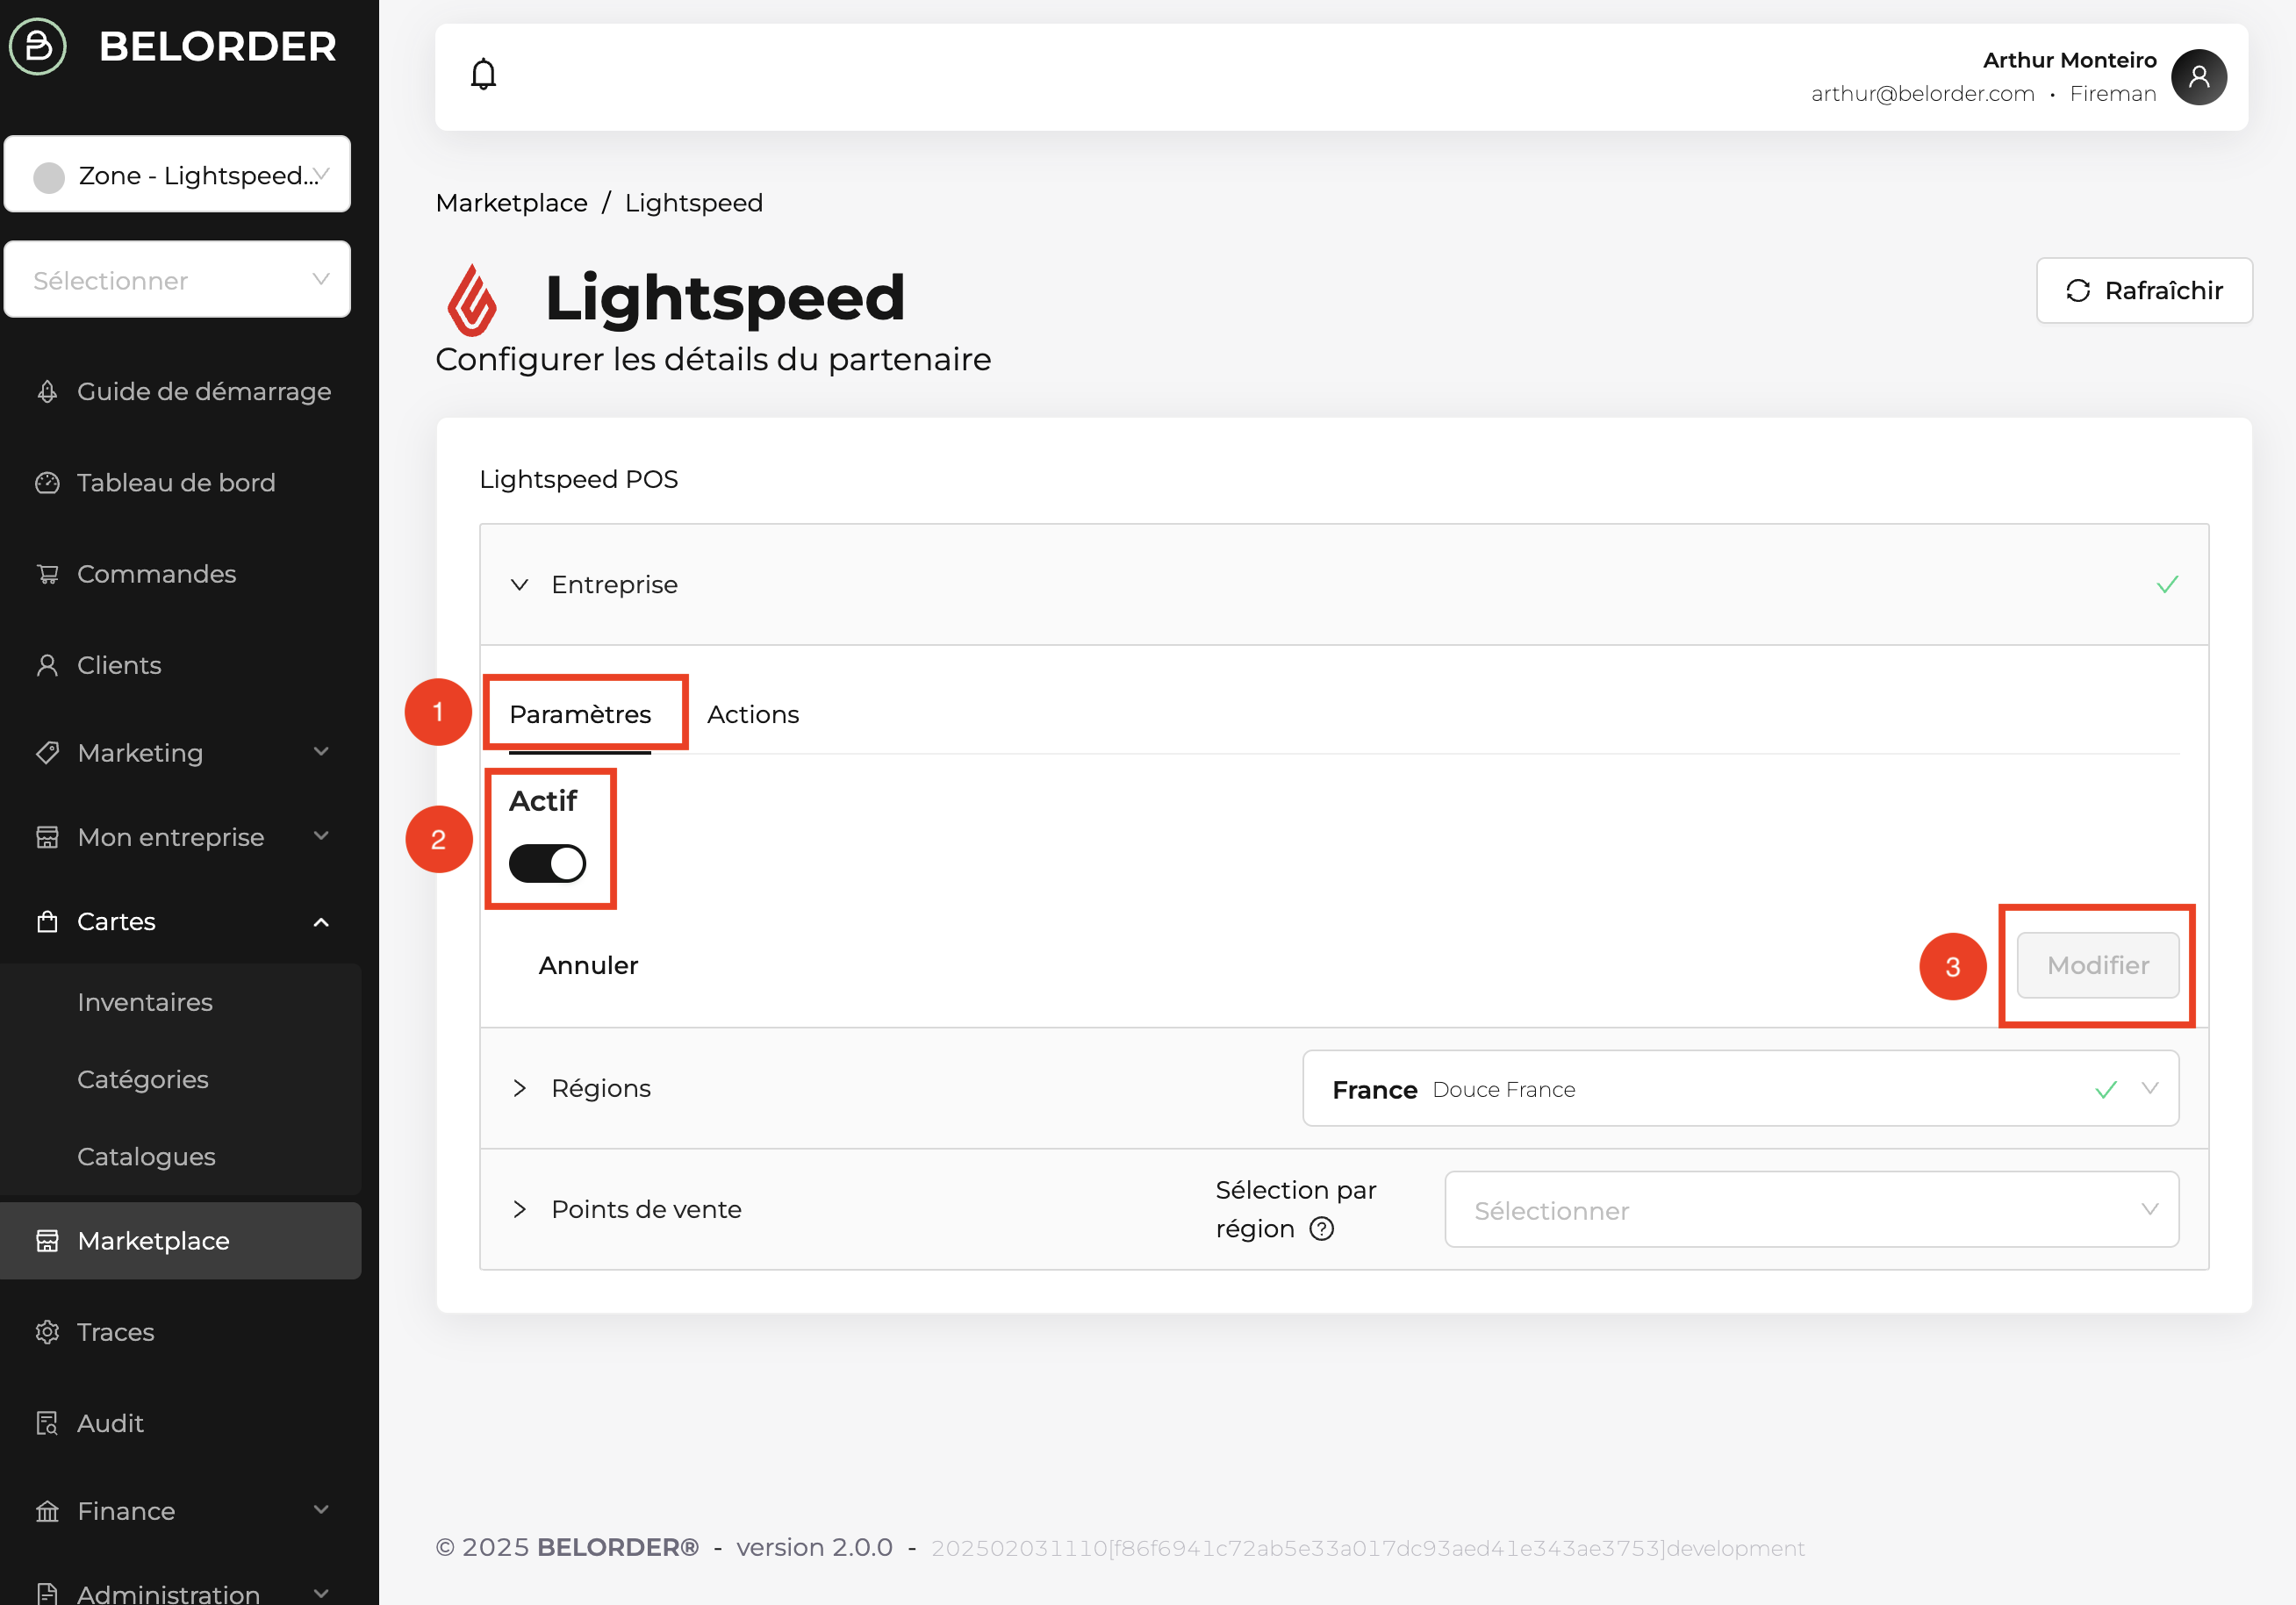This screenshot has height=1605, width=2296.
Task: Go to Marketplace via breadcrumb
Action: tap(511, 203)
